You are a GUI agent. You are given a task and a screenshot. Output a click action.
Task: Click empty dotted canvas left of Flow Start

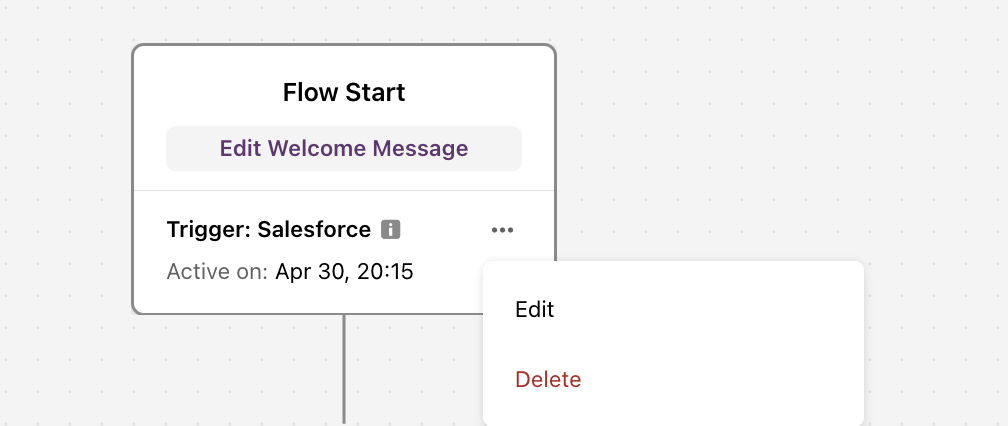click(64, 193)
